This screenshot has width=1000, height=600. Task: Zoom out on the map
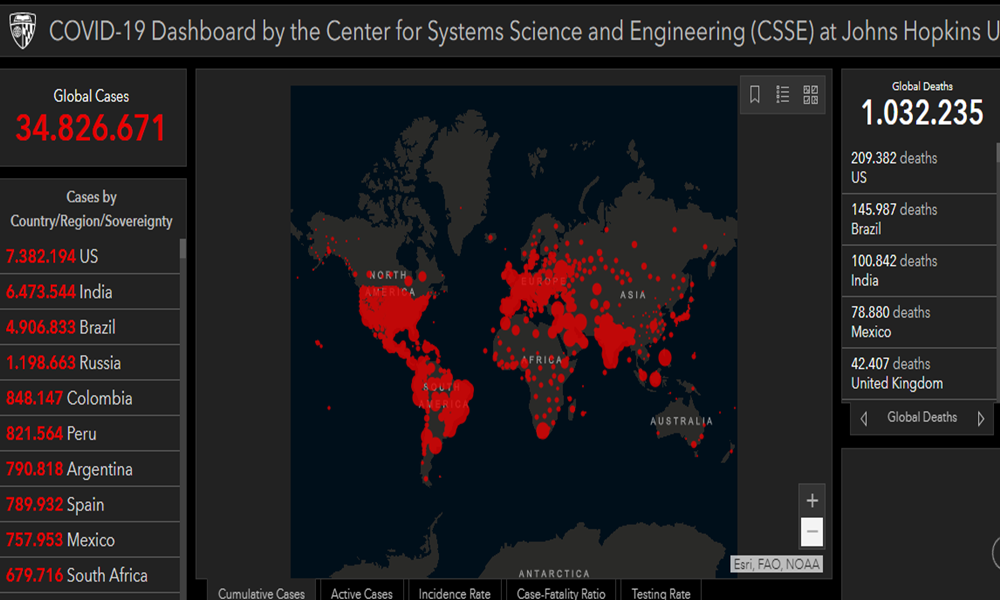(x=812, y=532)
